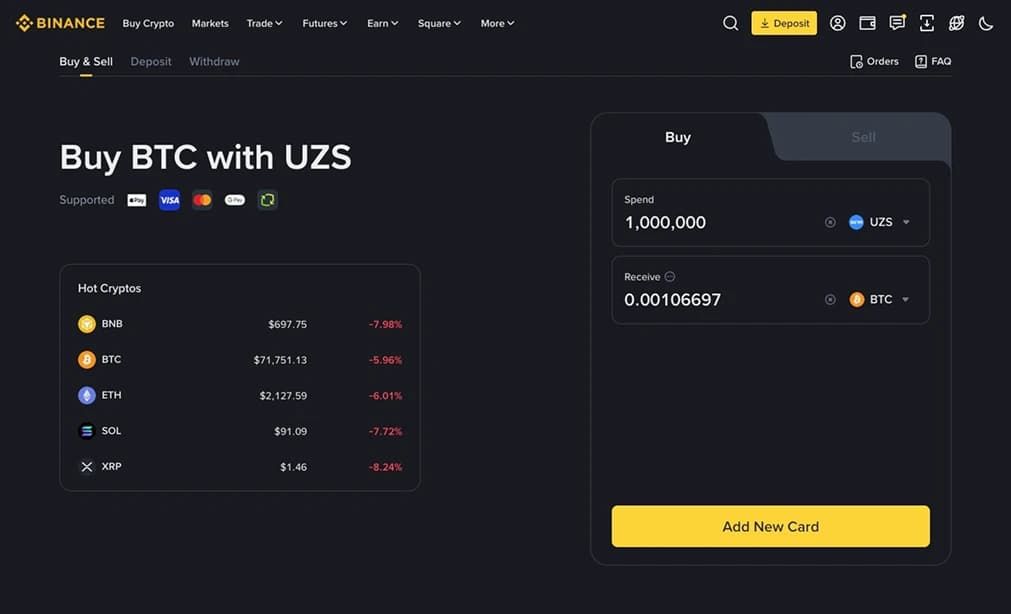Select the SOL row in Hot Cryptos

240,431
